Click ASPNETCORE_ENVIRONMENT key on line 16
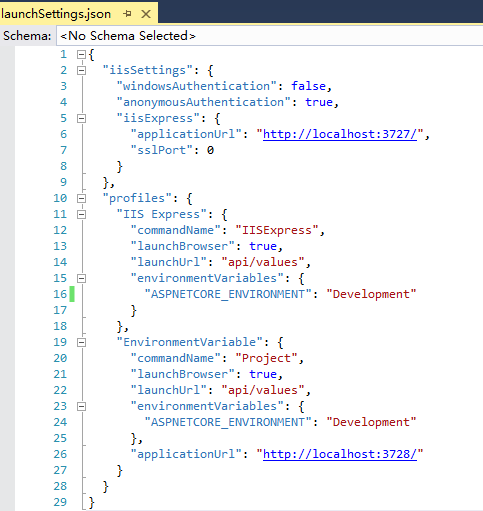Viewport: 483px width, 511px height. [x=228, y=294]
